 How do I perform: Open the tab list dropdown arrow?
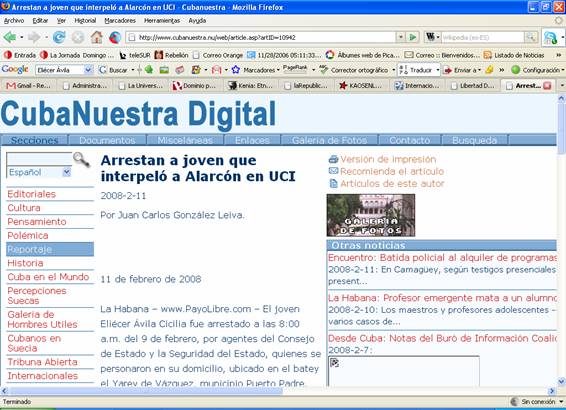[562, 86]
